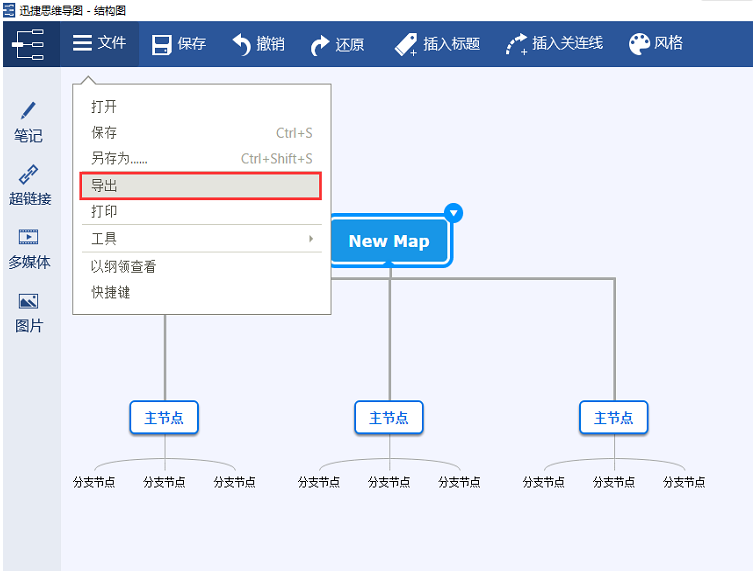Click the 还原 toolbar label text
This screenshot has height=573, width=754.
(350, 45)
